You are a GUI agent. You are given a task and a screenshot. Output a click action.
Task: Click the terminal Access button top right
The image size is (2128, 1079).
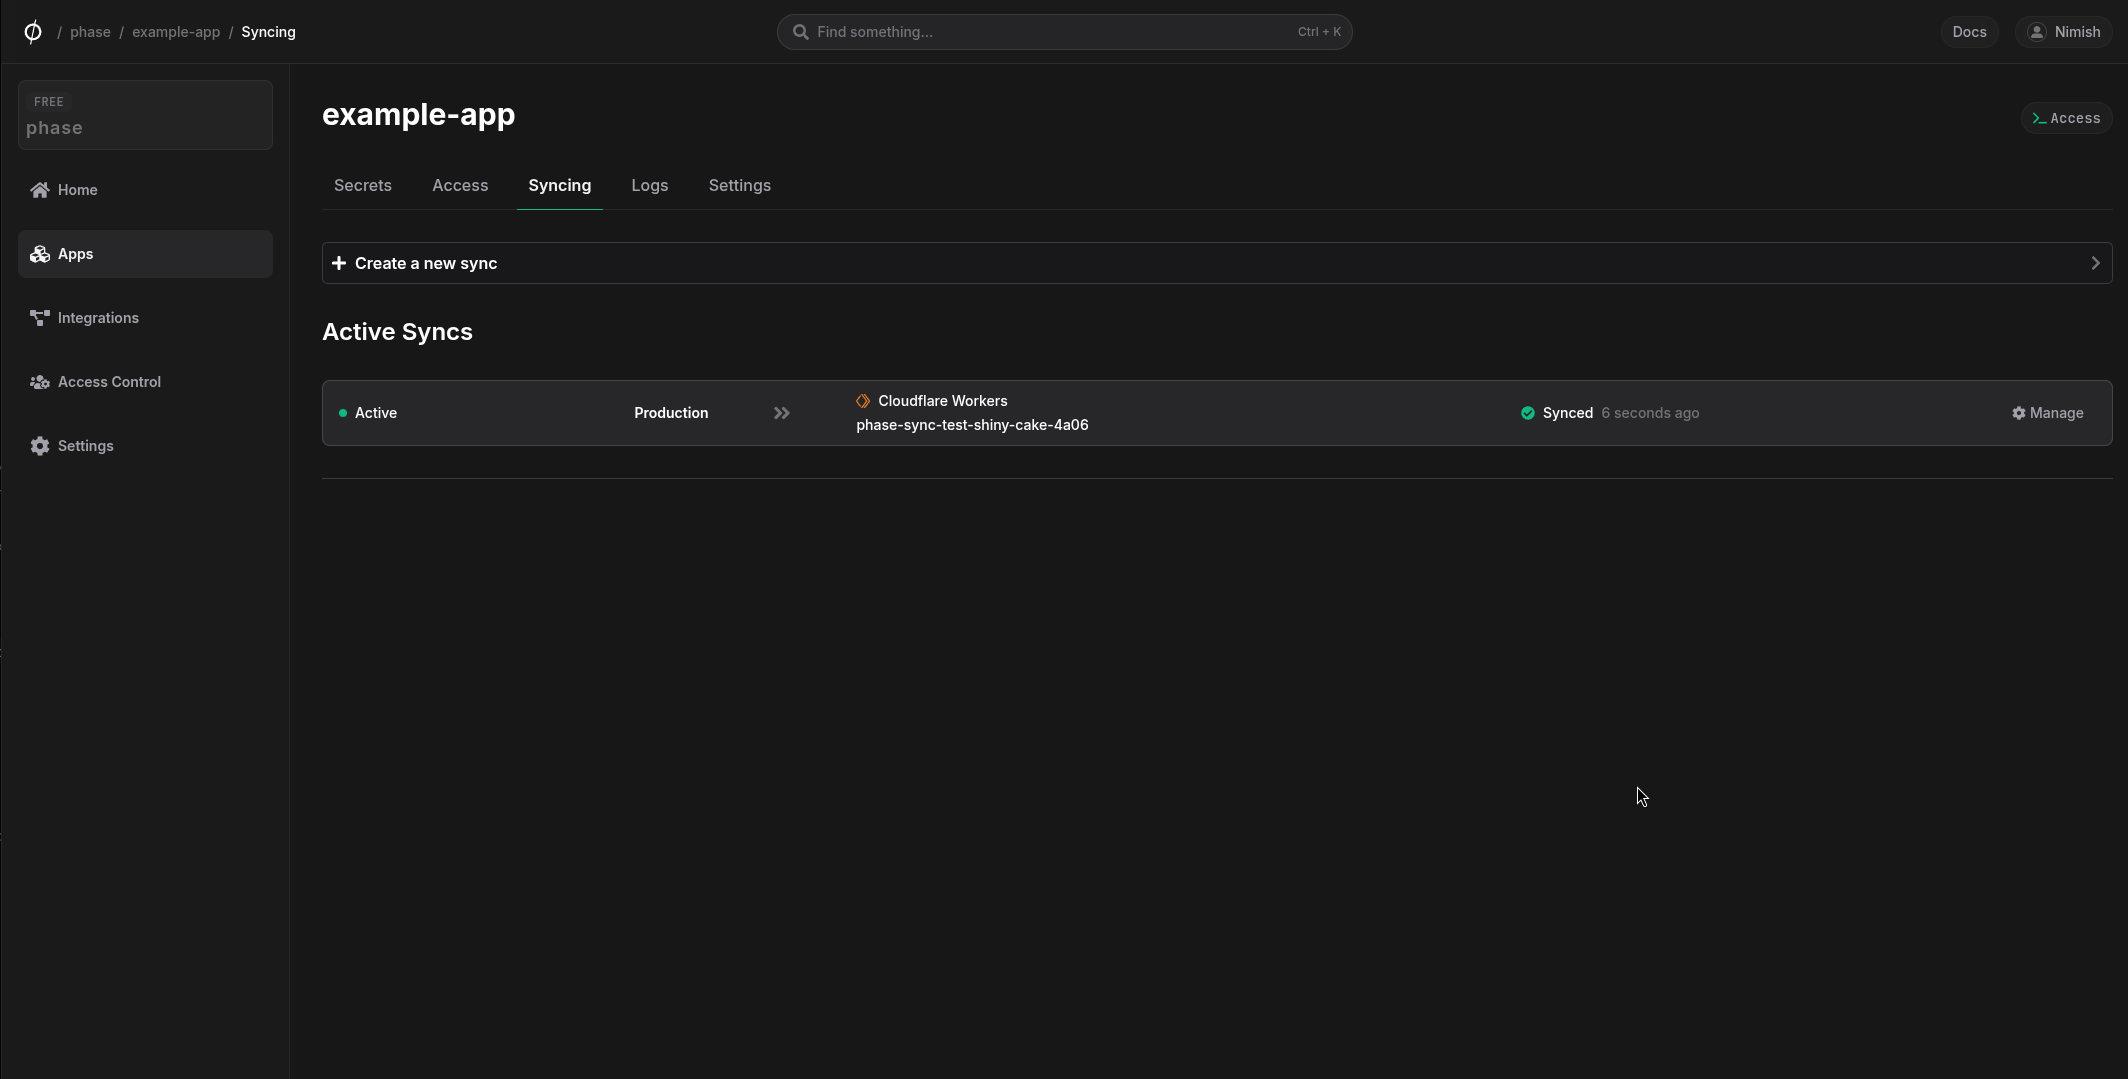pyautogui.click(x=2066, y=118)
